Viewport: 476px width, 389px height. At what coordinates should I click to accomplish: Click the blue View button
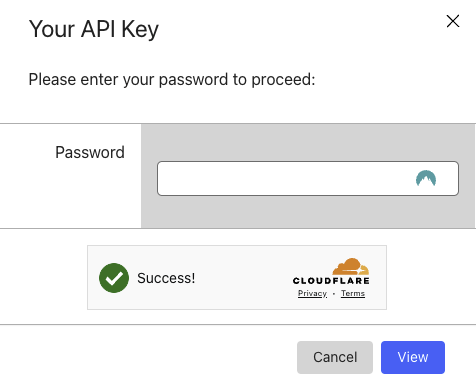click(x=413, y=357)
